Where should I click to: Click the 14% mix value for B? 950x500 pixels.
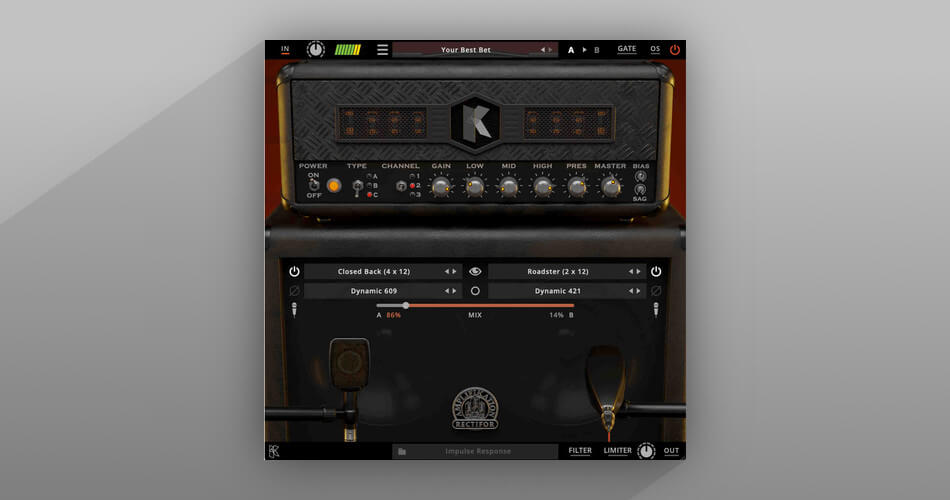point(556,315)
